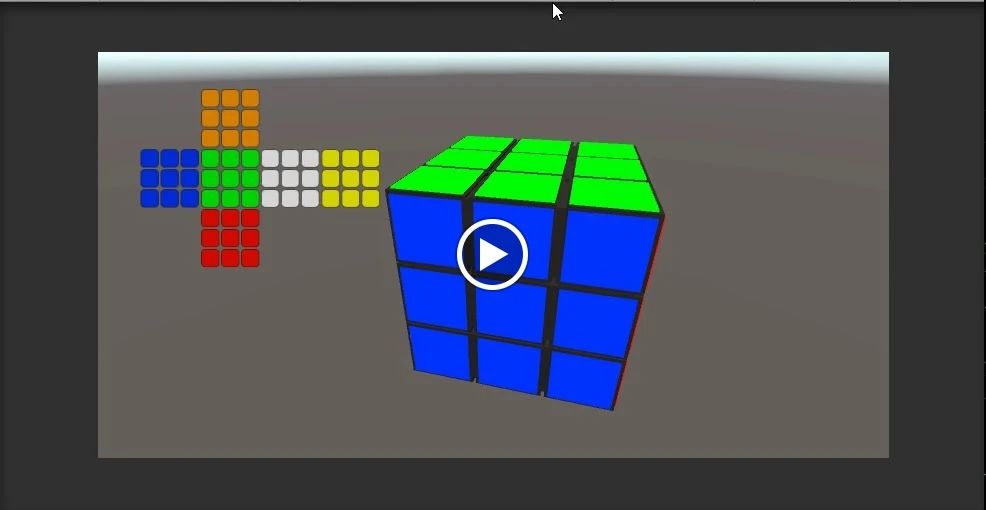Click the center tile of the 3D cube's green top
The width and height of the screenshot is (986, 510).
[x=530, y=162]
